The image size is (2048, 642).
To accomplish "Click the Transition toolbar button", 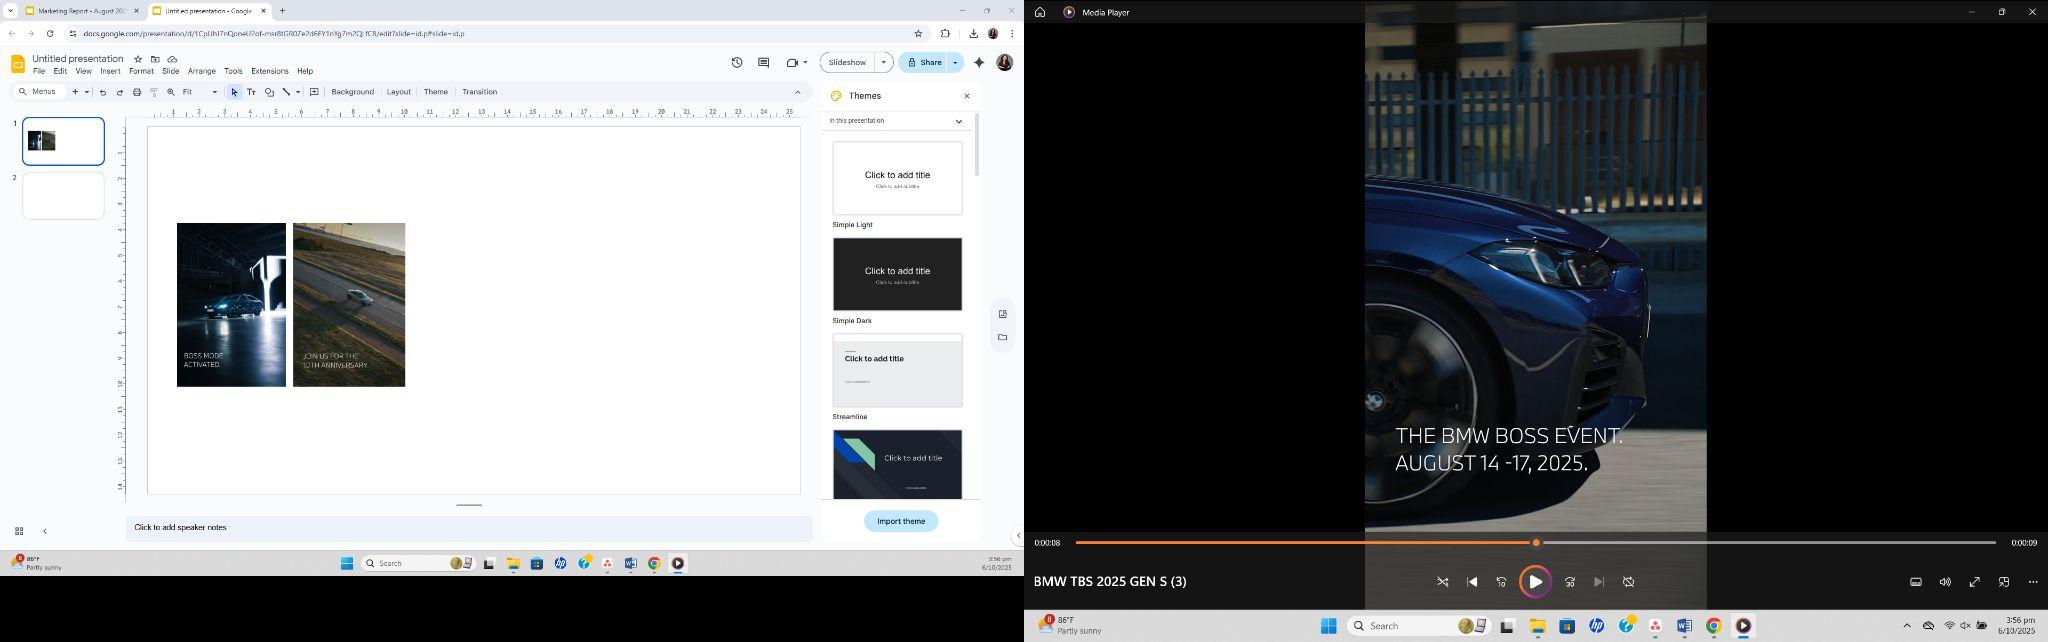I will point(480,92).
